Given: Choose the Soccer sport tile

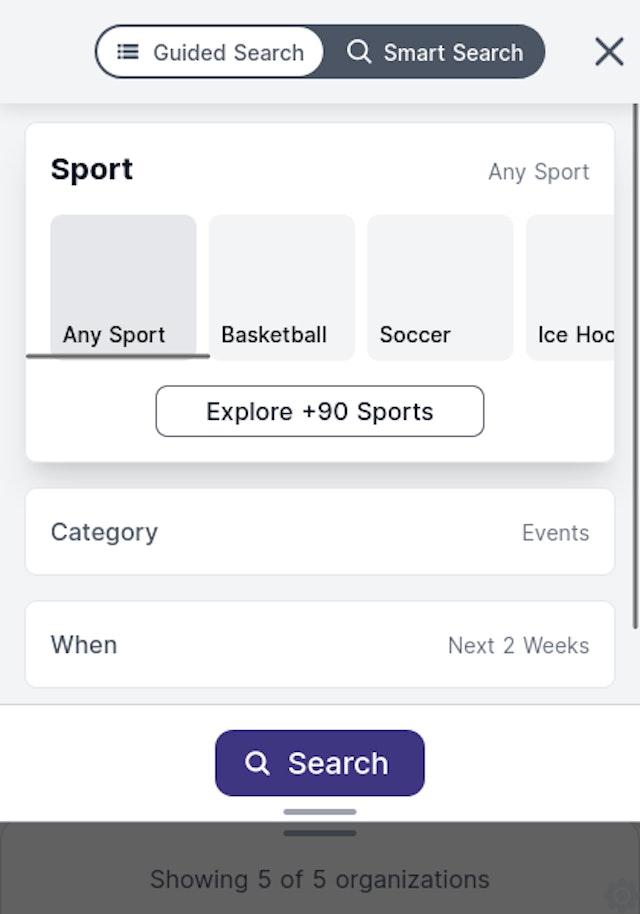Looking at the screenshot, I should [439, 287].
